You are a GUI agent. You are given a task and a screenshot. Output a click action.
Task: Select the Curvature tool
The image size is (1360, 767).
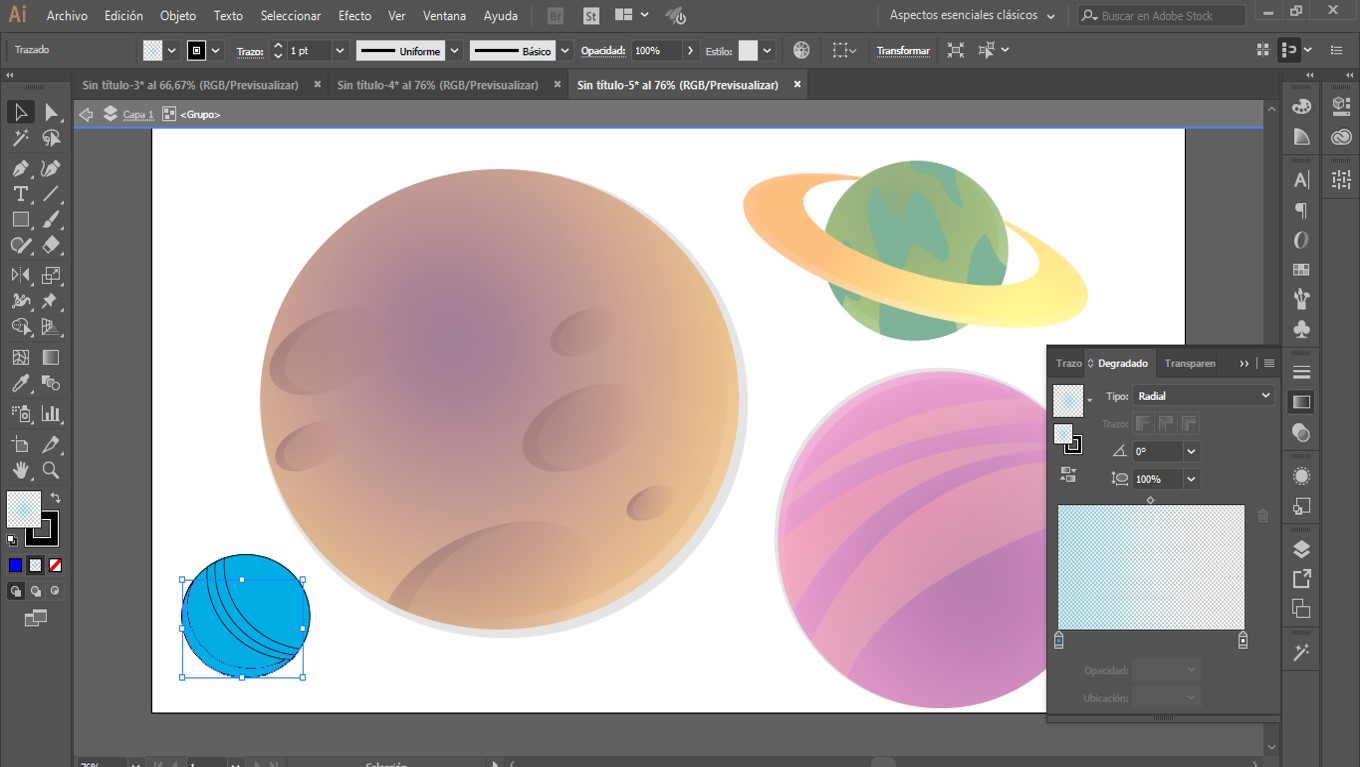(51, 168)
